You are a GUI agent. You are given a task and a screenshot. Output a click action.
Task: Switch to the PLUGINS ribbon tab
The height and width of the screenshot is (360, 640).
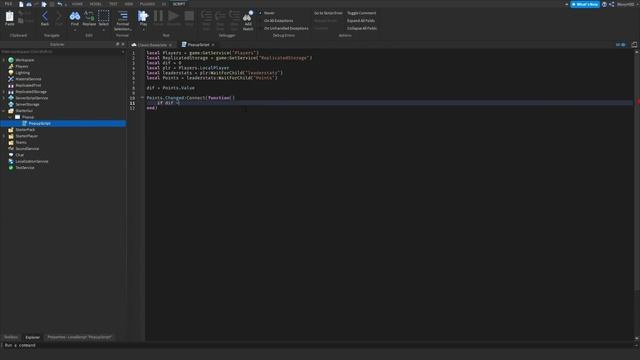pos(147,4)
